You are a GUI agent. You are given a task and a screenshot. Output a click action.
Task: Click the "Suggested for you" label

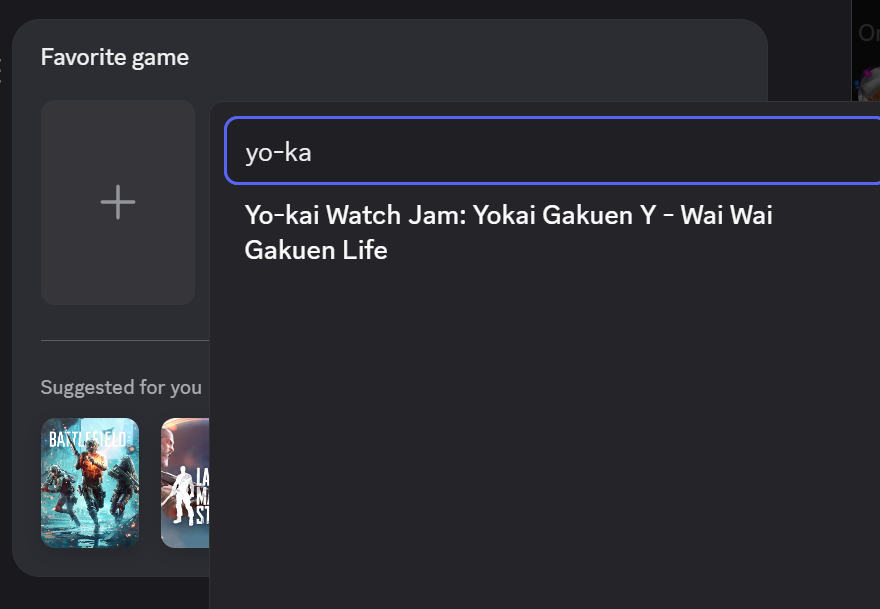tap(121, 387)
